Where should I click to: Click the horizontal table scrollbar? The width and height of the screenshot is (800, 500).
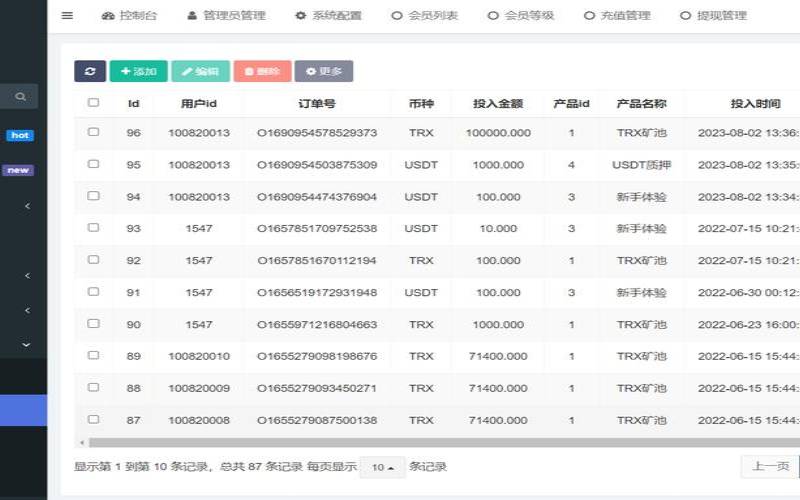(444, 442)
